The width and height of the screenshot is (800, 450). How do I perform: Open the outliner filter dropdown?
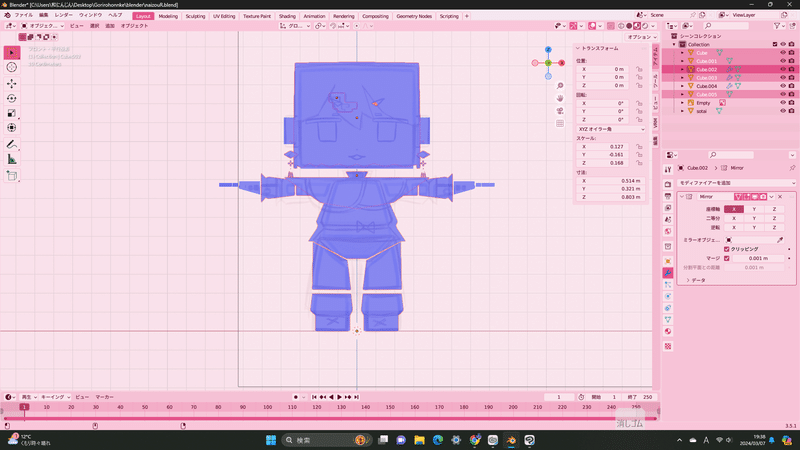[779, 26]
